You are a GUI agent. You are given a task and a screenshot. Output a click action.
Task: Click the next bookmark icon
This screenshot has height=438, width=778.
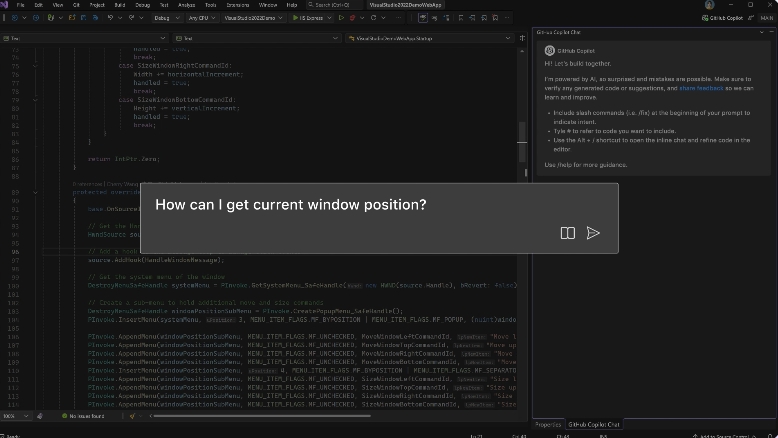pyautogui.click(x=484, y=18)
